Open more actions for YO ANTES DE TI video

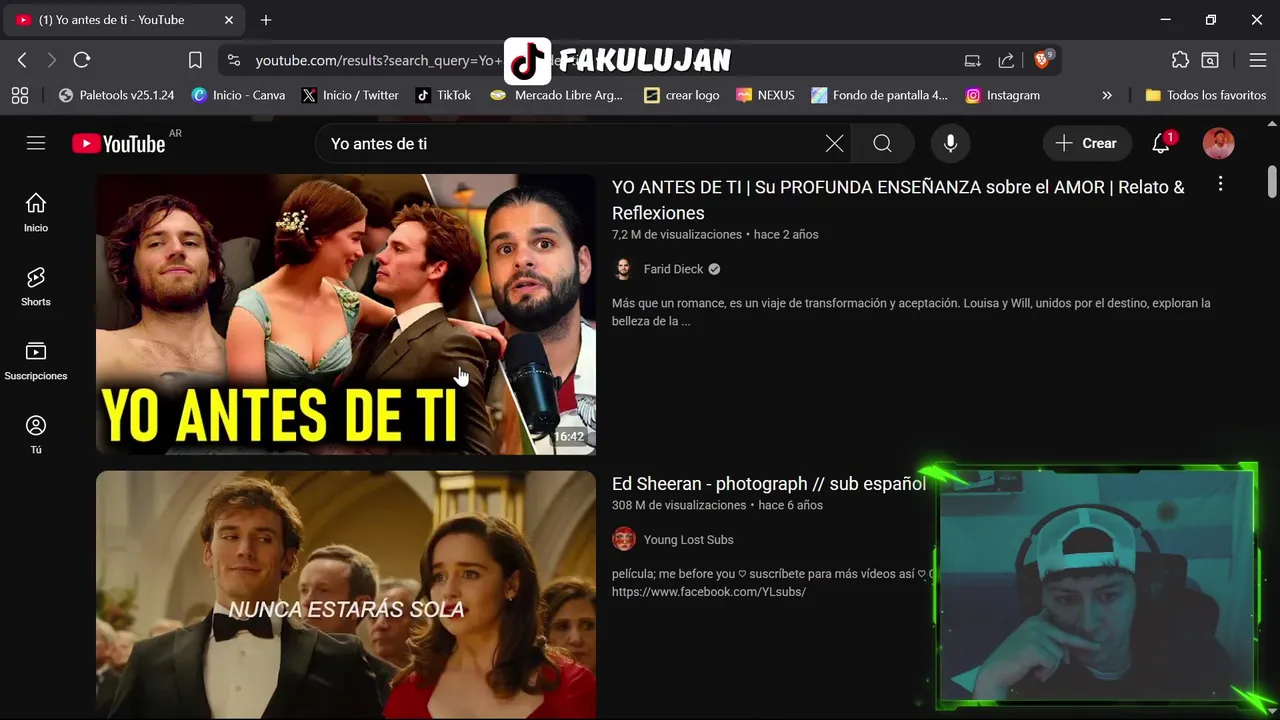click(x=1220, y=184)
